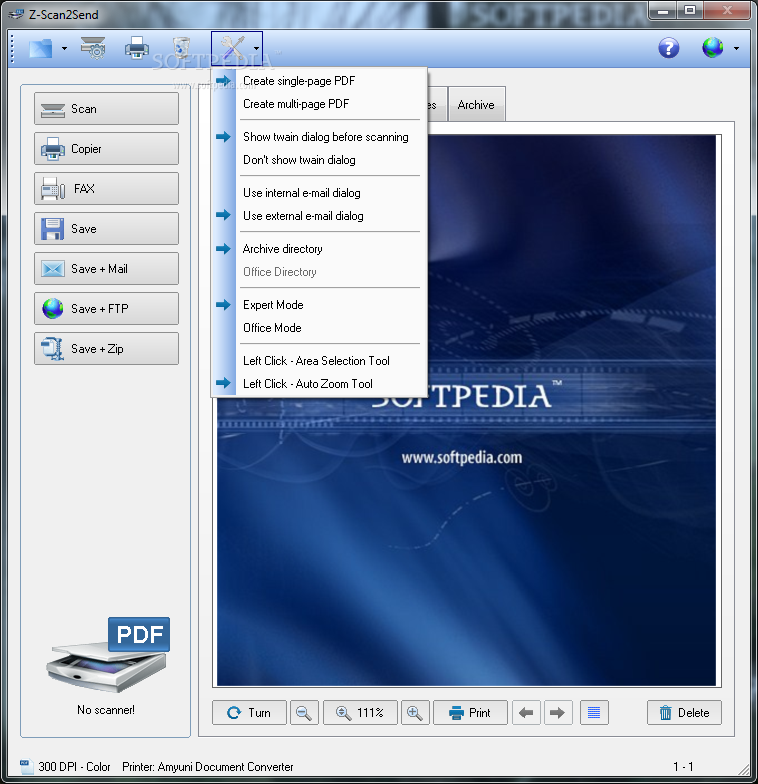
Task: Open scanner settings gear icon
Action: tap(93, 48)
